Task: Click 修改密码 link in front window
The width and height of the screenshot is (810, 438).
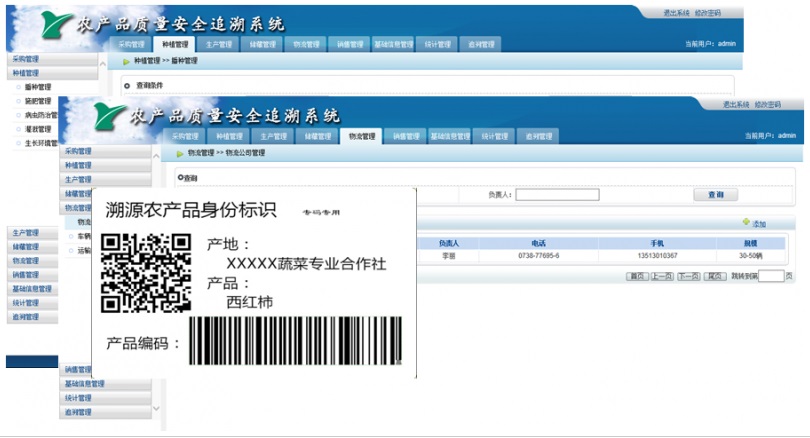Action: 768,104
